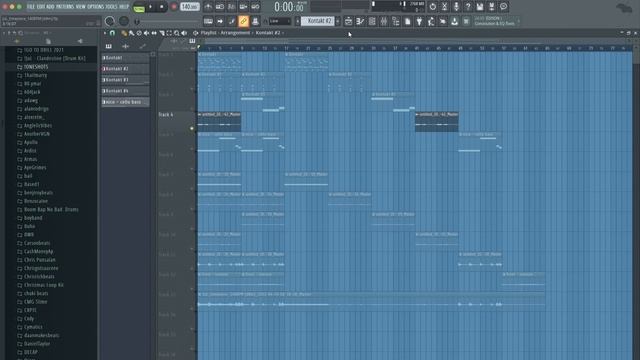Select the playlist mute tool
This screenshot has width=640, height=360.
(146, 33)
